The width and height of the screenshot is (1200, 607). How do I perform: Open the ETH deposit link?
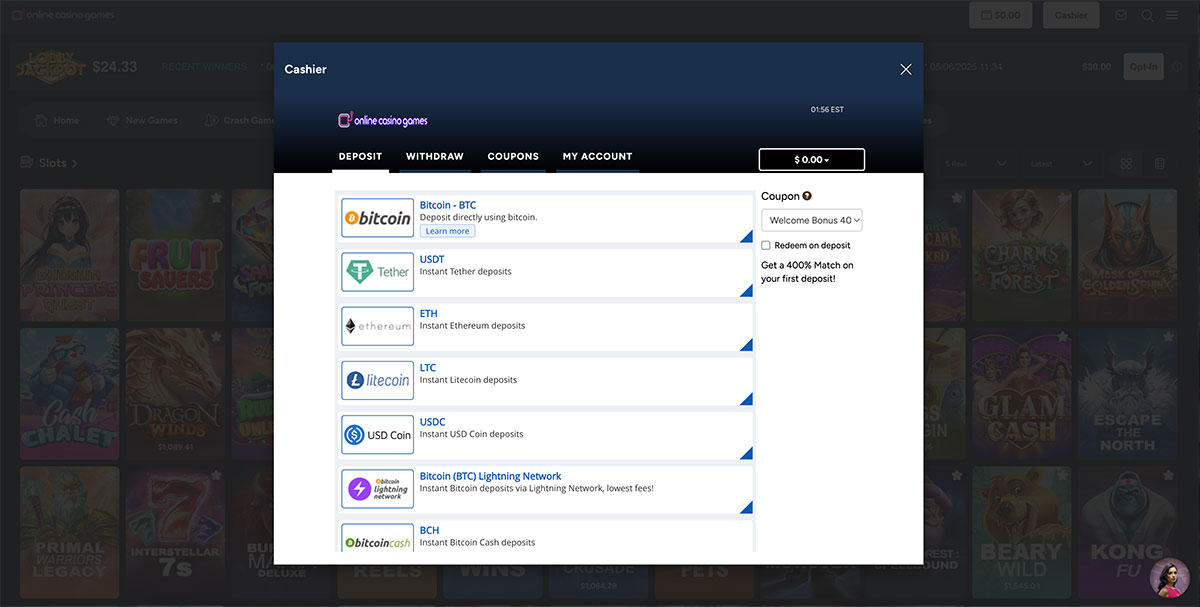pos(428,313)
